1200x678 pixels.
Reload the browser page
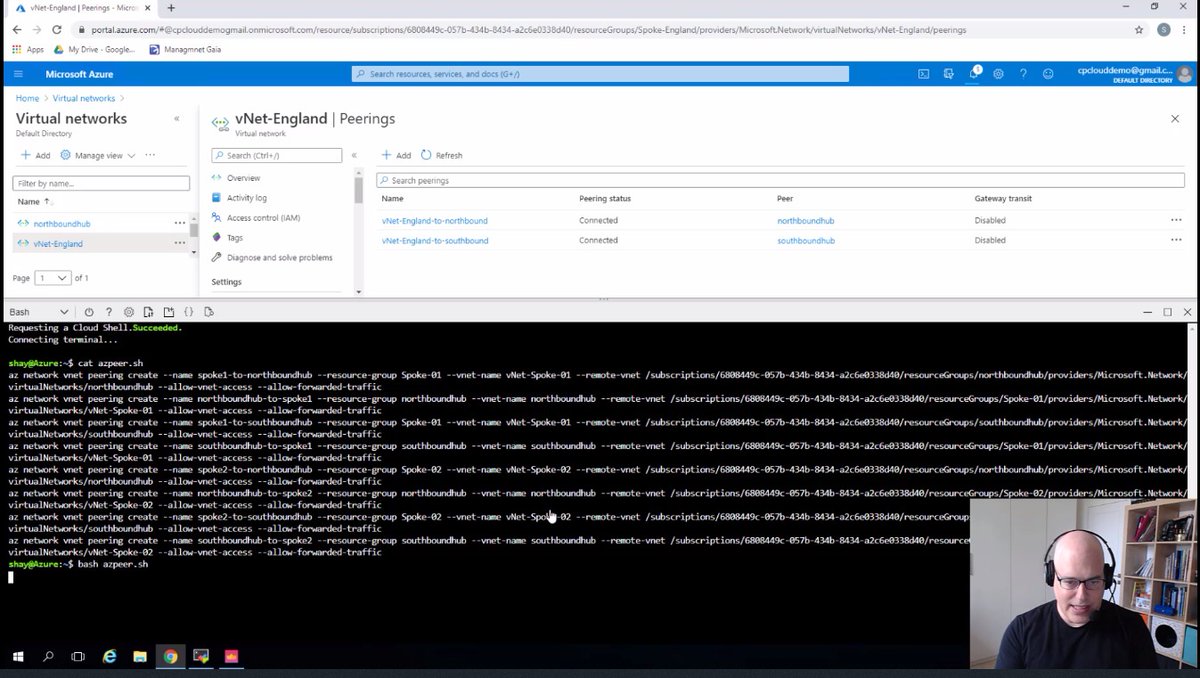(56, 30)
